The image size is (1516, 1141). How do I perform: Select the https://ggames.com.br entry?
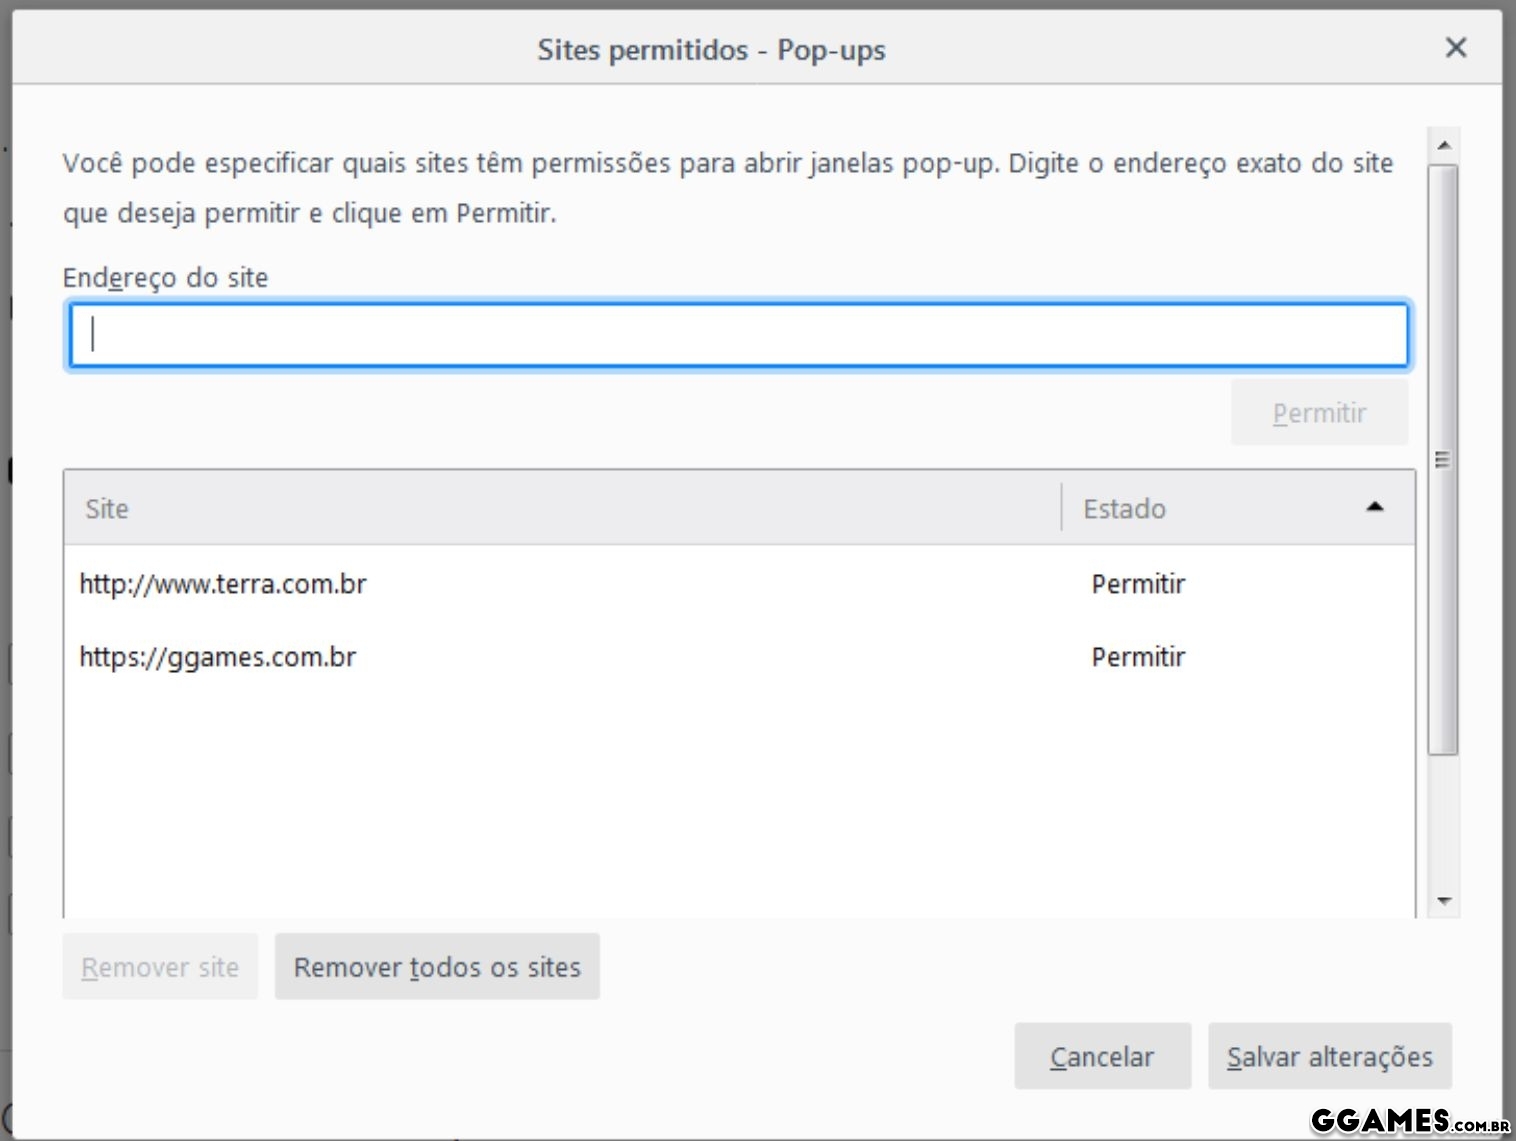[x=218, y=657]
